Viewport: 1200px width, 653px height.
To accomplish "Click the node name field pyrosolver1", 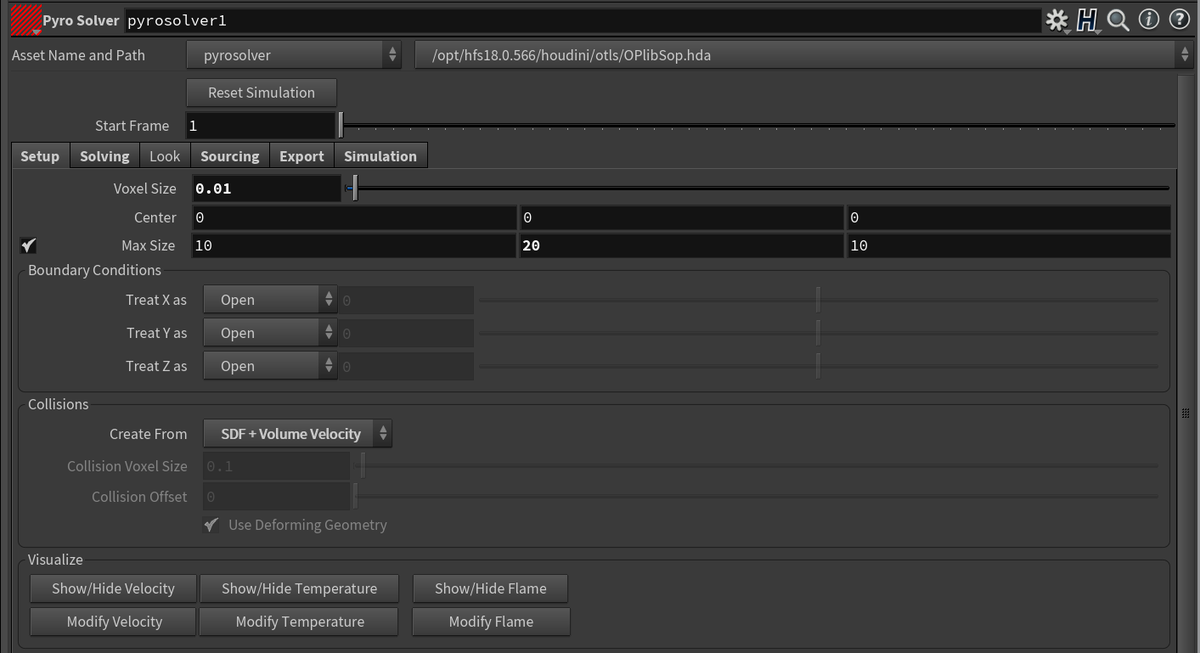I will point(582,20).
